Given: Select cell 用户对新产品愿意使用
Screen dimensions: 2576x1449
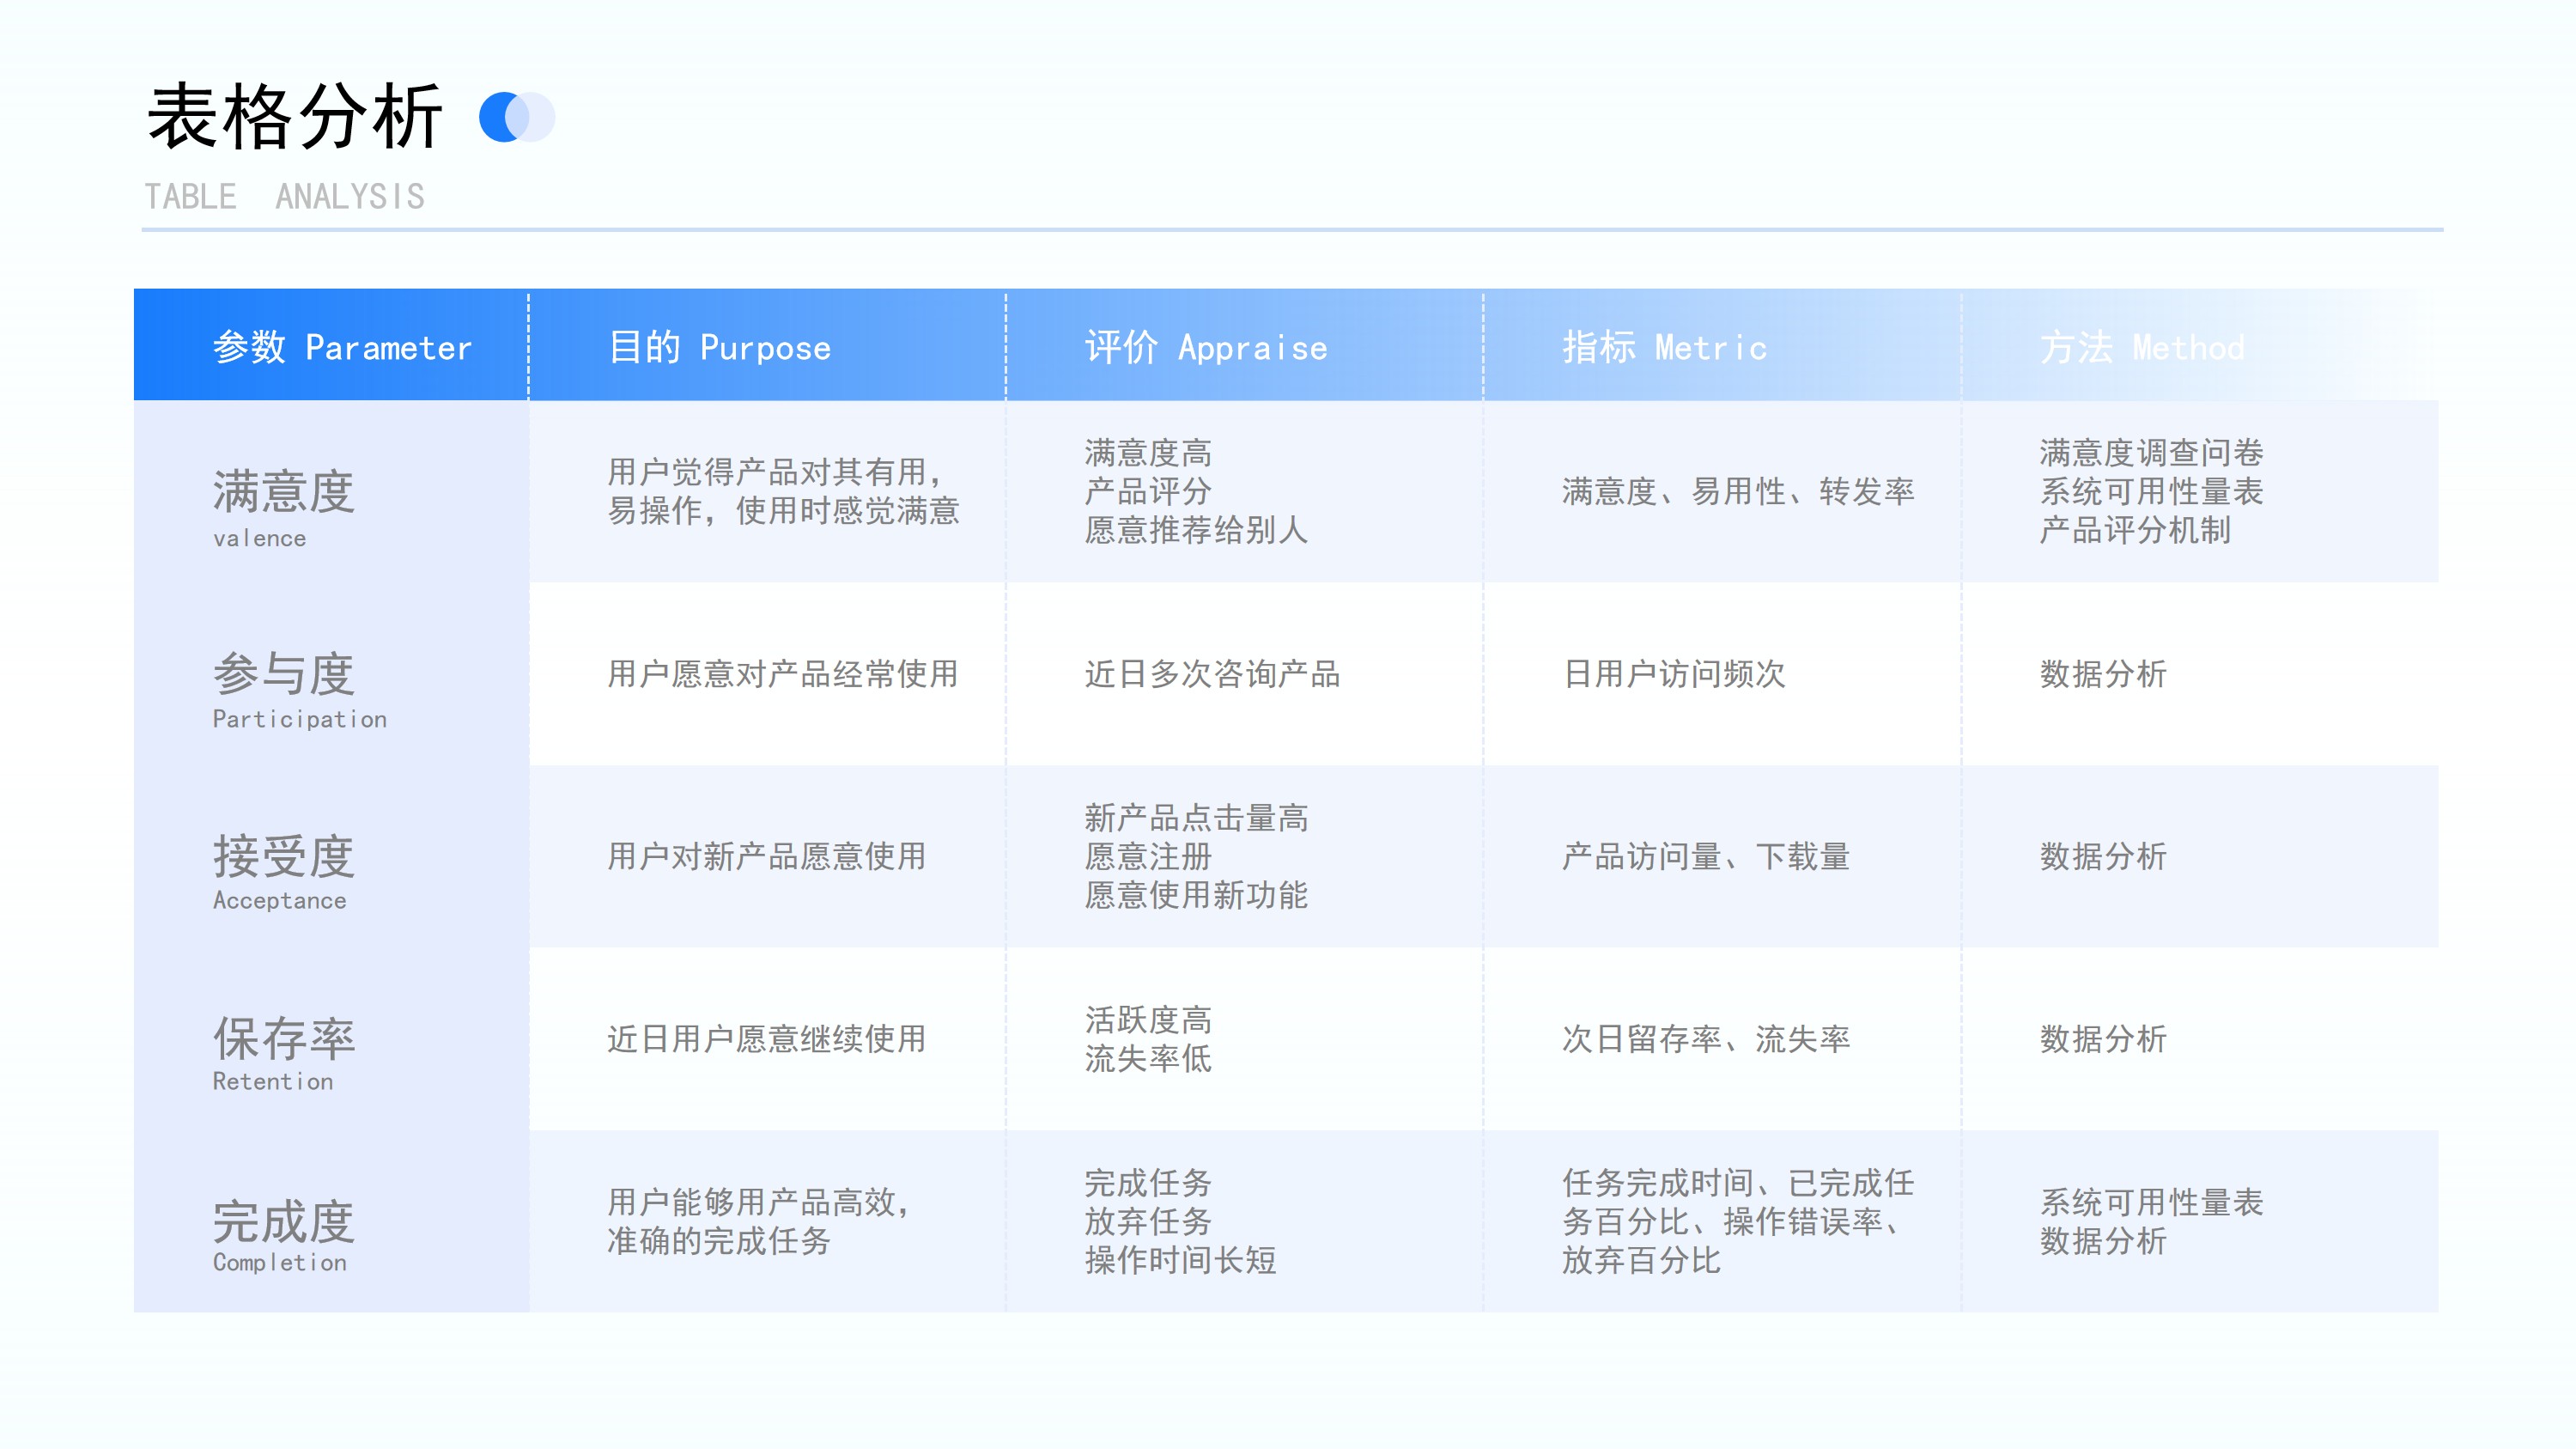Looking at the screenshot, I should click(x=767, y=856).
